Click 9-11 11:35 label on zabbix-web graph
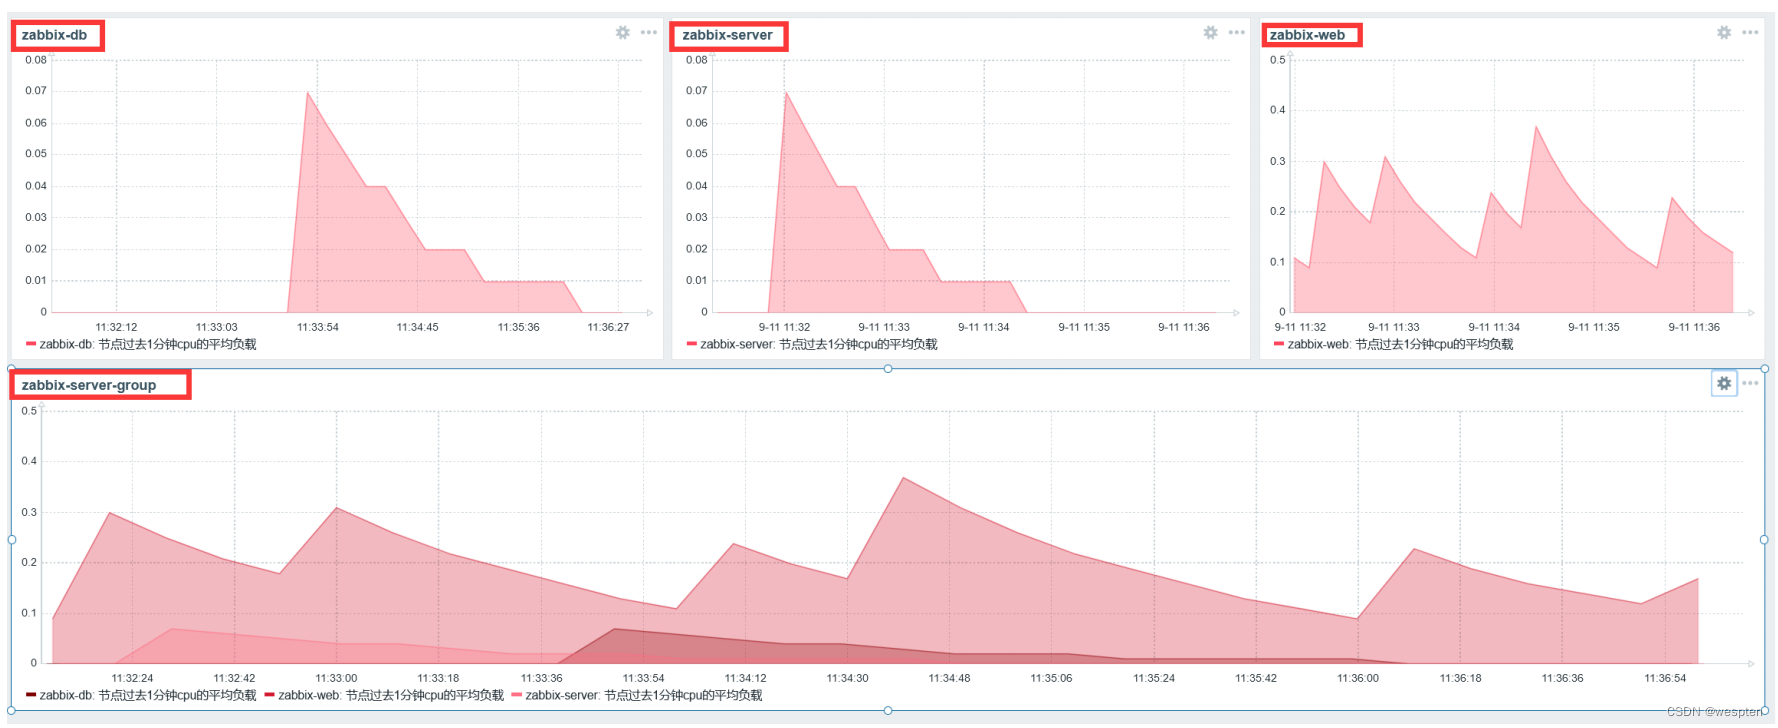The height and width of the screenshot is (728, 1778). click(x=1594, y=327)
